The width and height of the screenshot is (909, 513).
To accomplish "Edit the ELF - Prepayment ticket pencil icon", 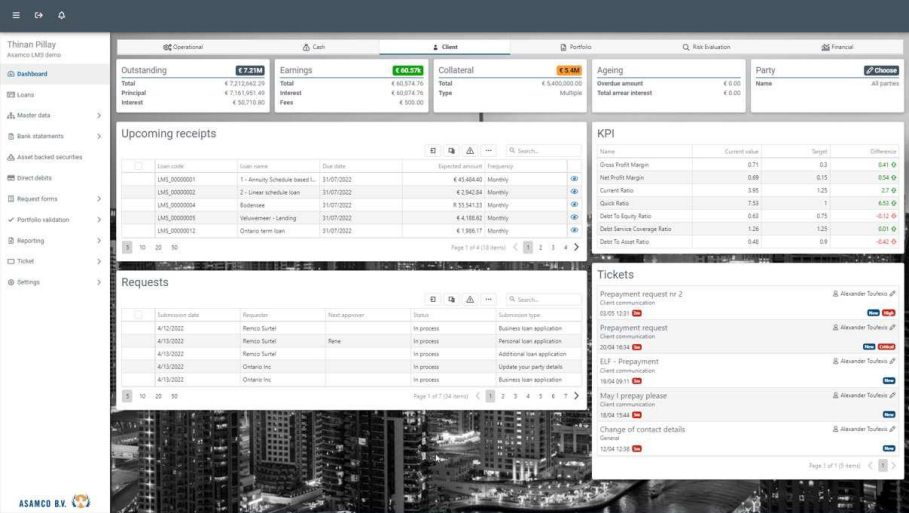I will tap(893, 361).
